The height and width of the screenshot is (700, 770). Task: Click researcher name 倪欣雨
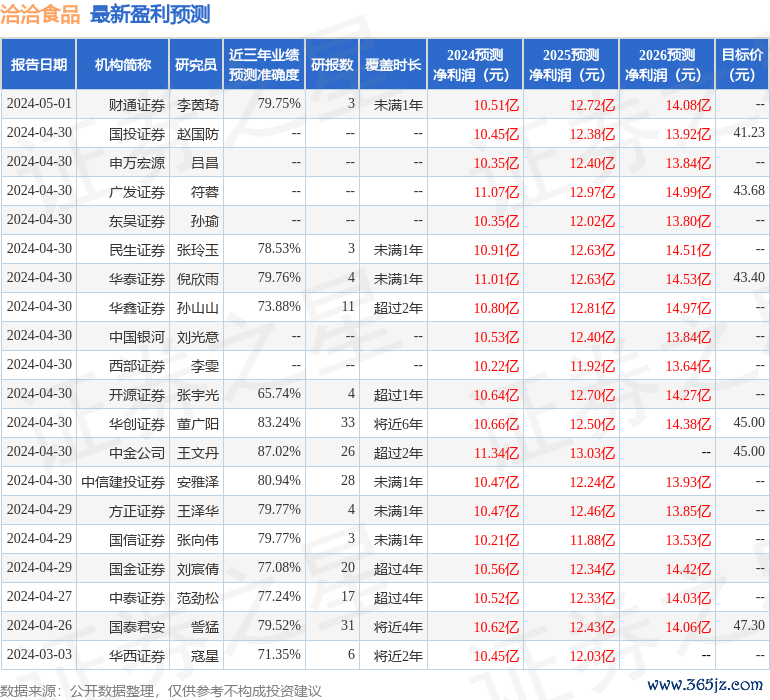(197, 279)
